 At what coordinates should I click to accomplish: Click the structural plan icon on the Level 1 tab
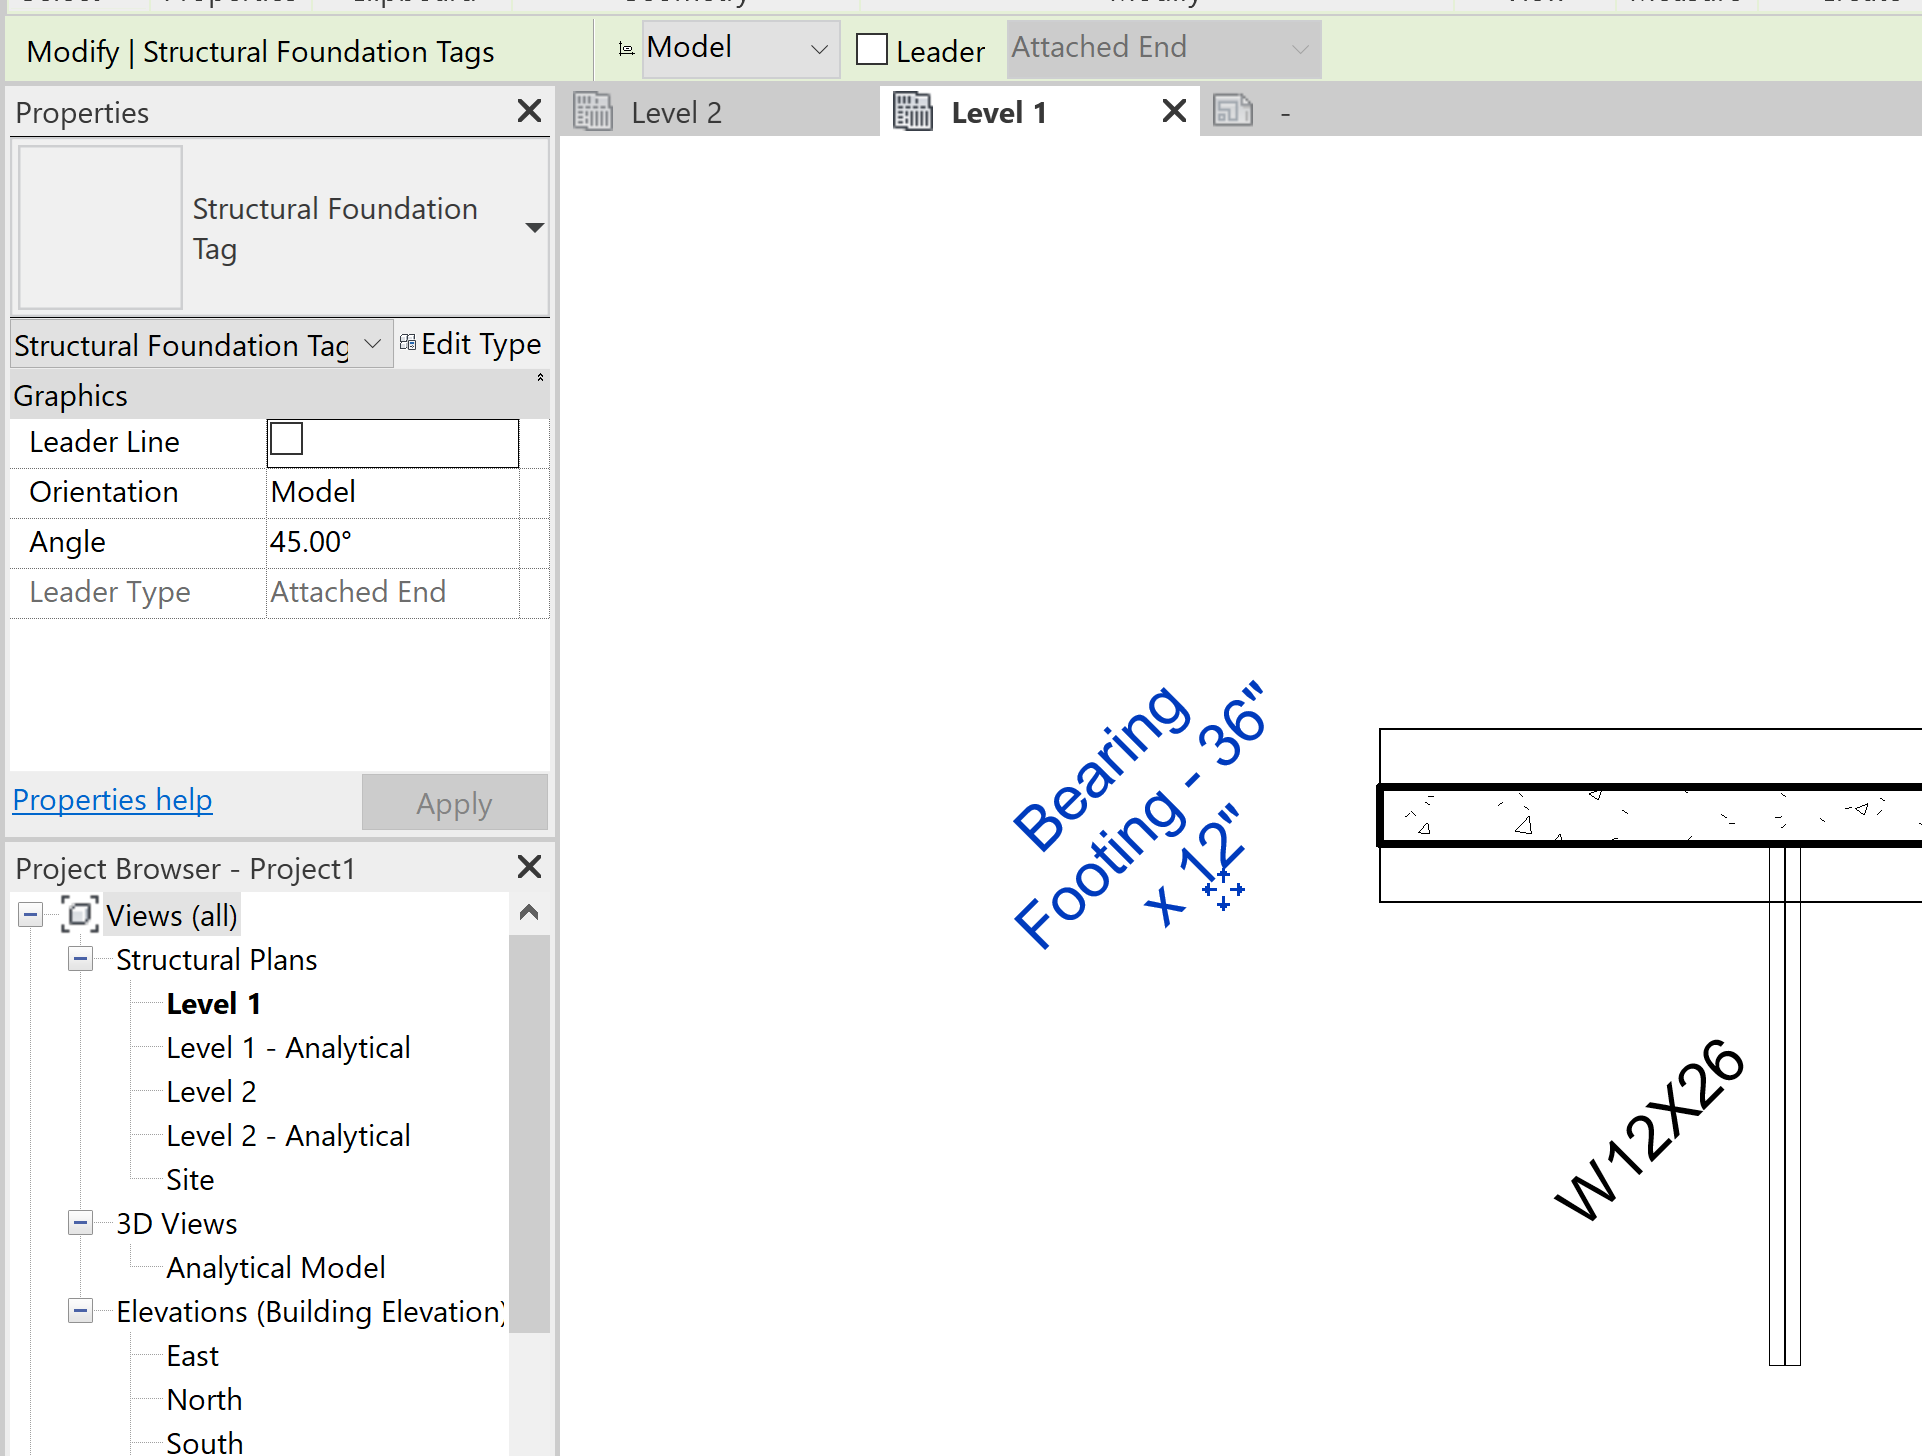point(912,111)
